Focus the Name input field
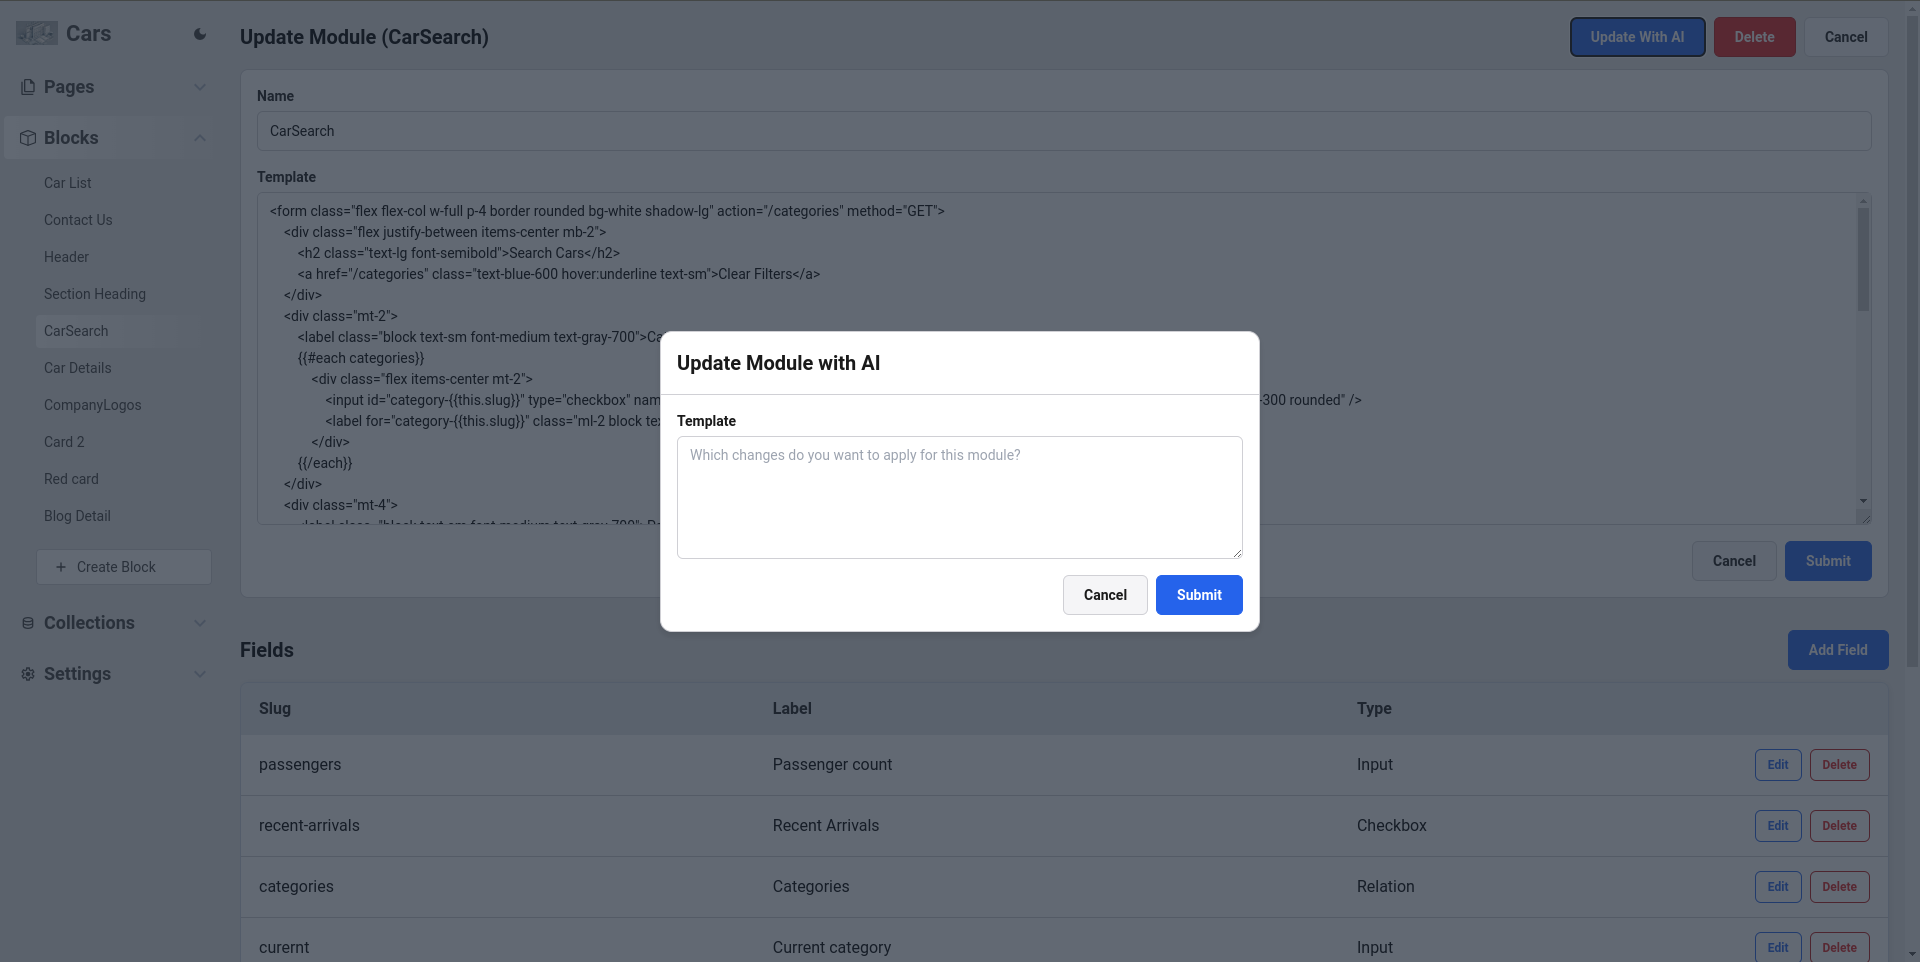The width and height of the screenshot is (1920, 962). click(x=1064, y=131)
